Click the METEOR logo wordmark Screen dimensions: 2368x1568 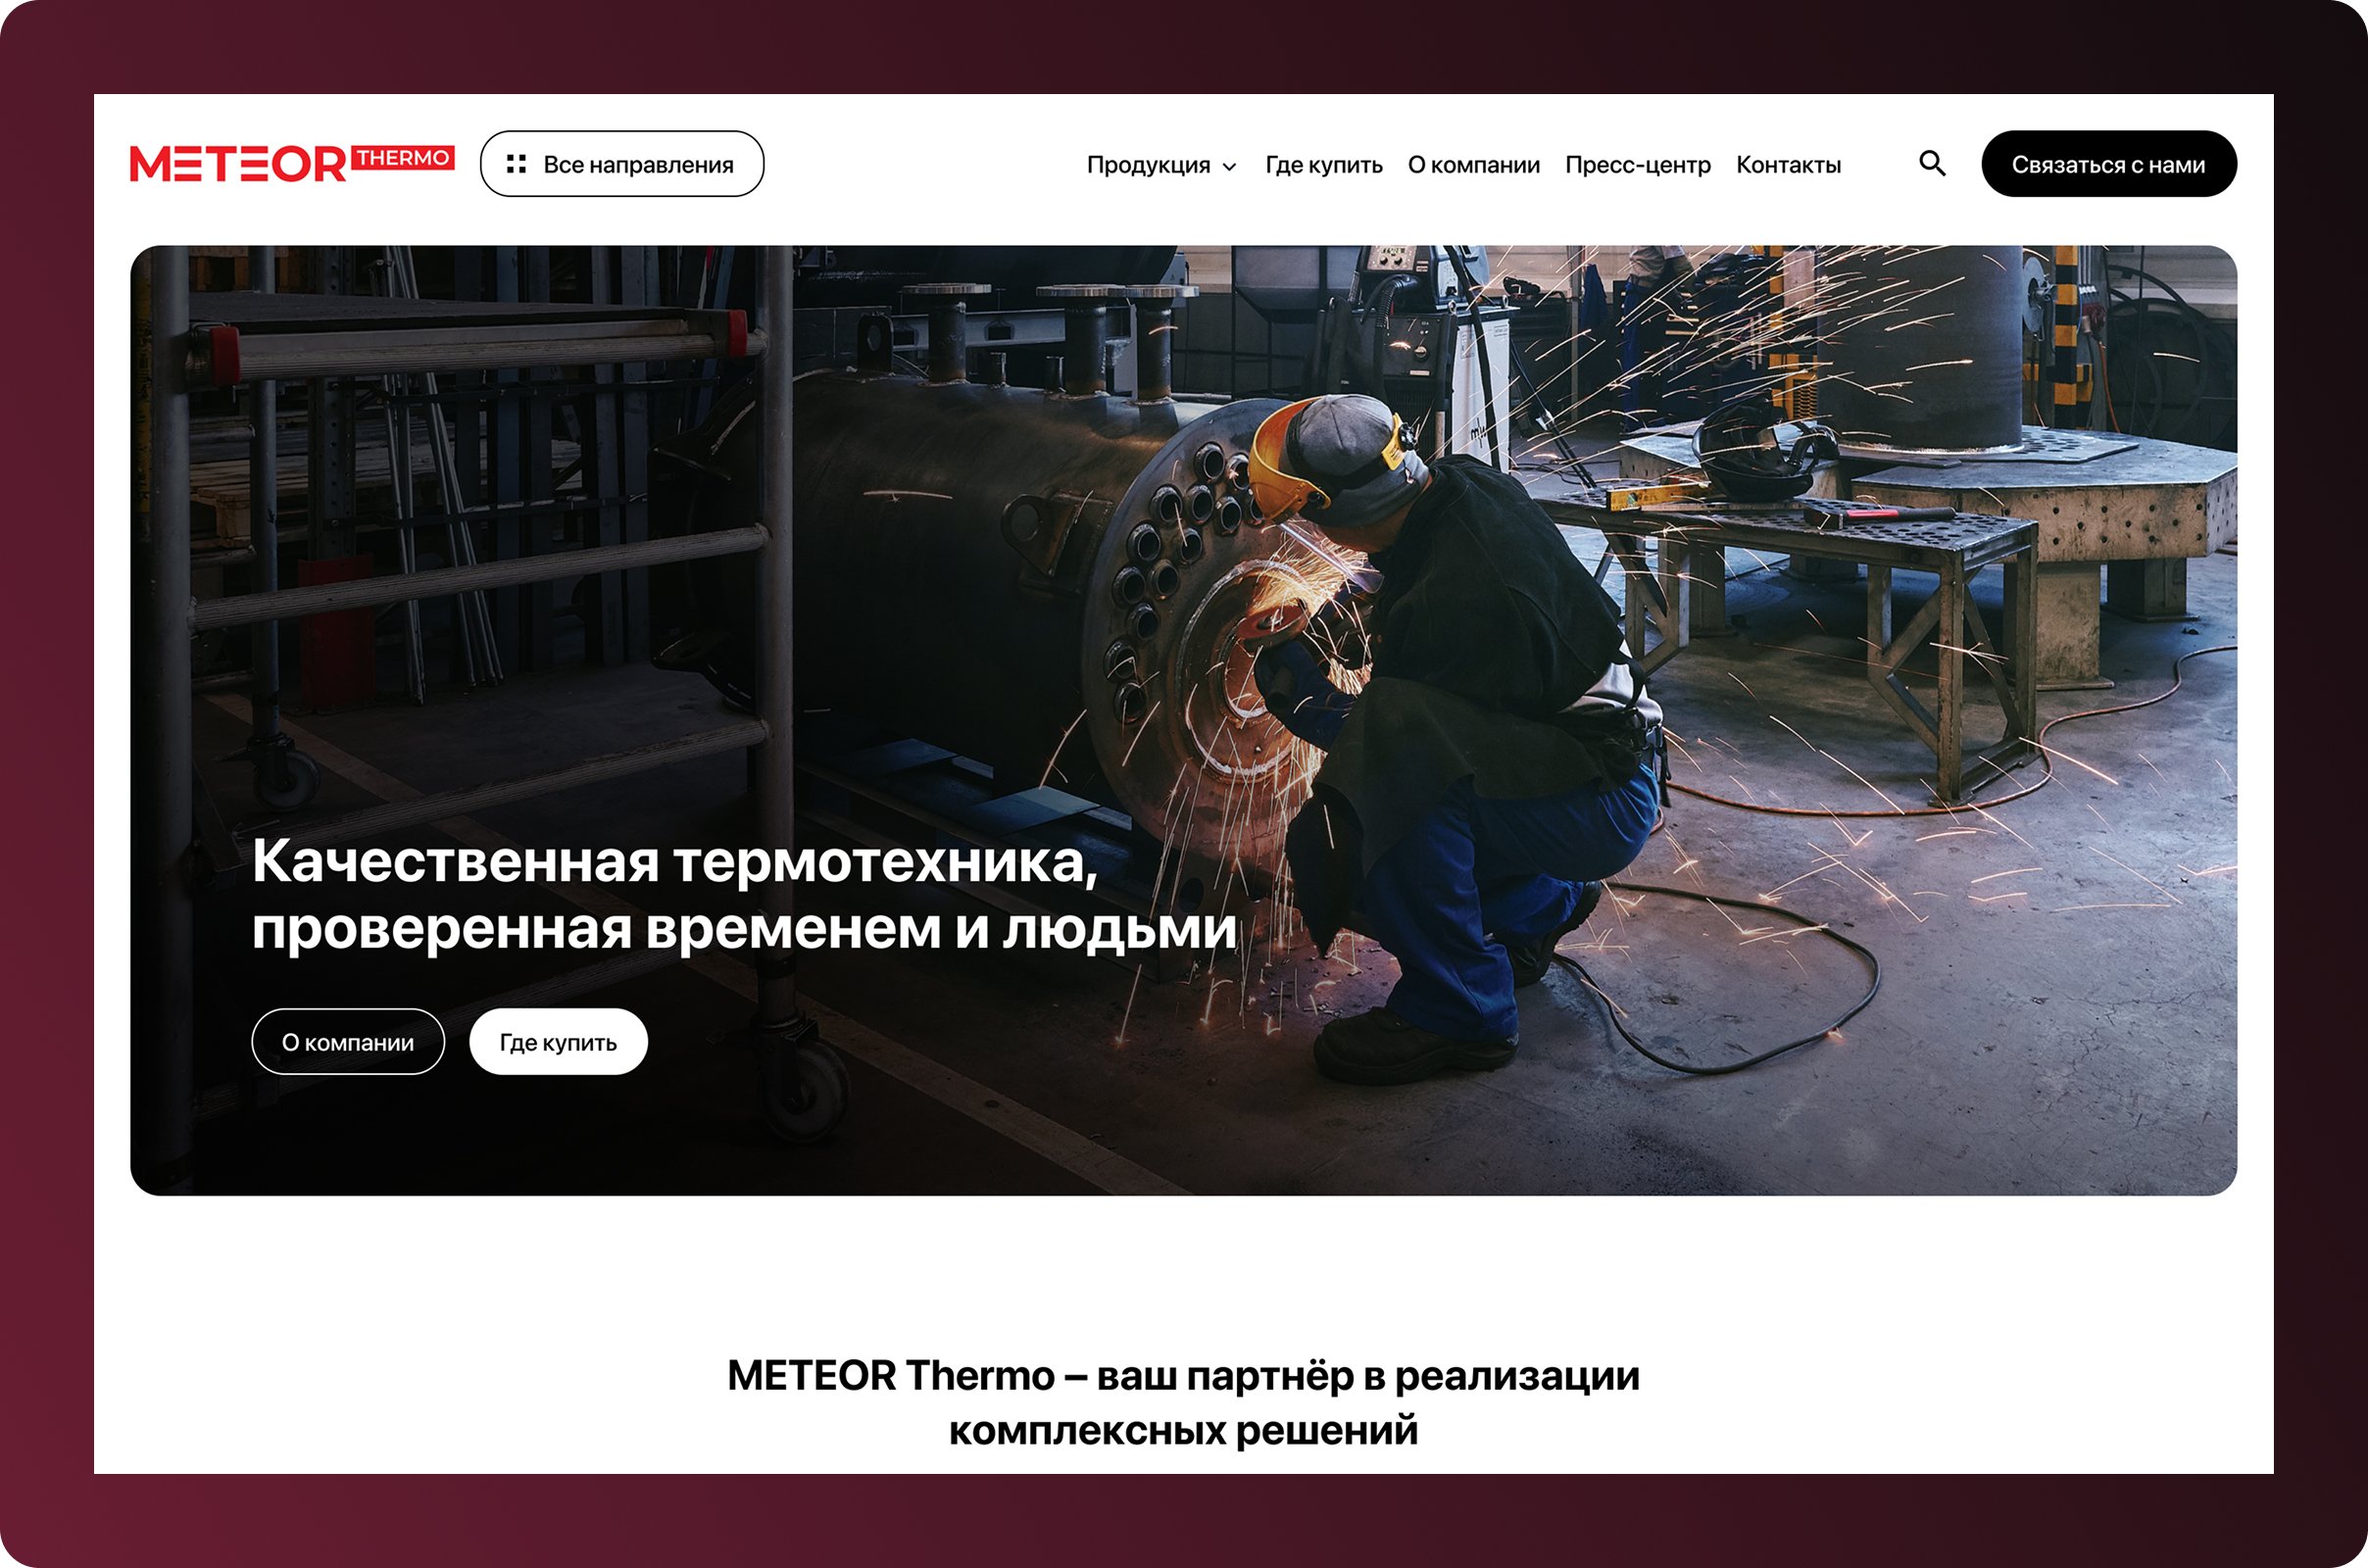[x=238, y=164]
